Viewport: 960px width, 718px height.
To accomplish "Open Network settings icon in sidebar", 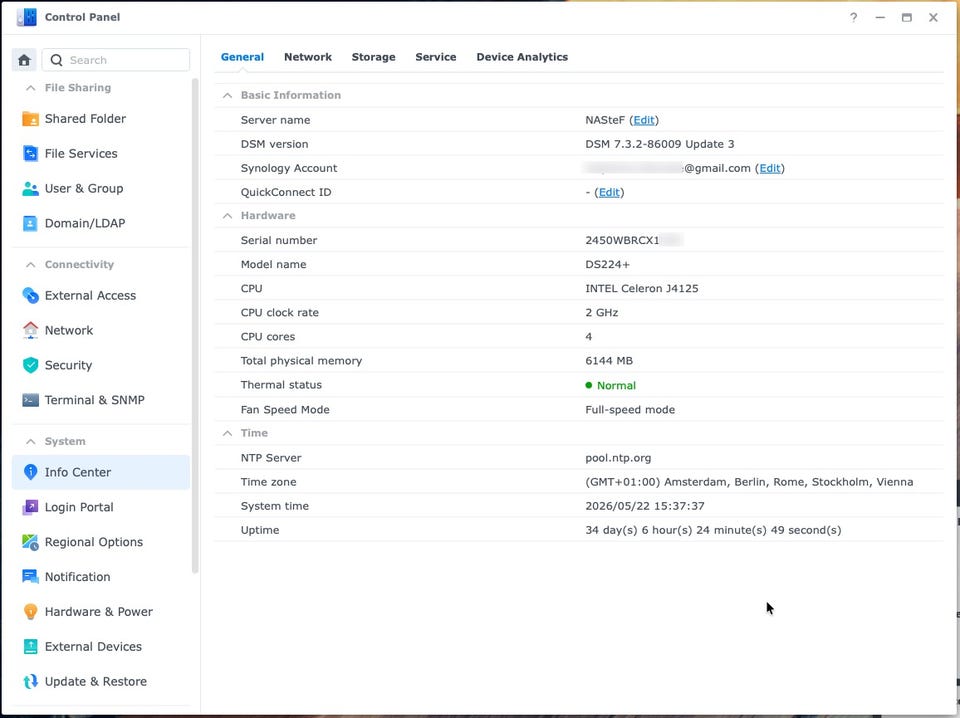I will pos(30,331).
